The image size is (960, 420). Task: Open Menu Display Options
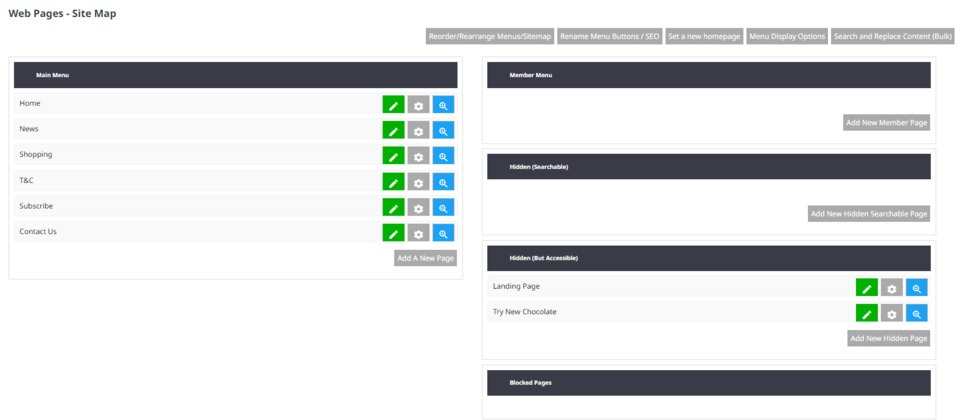point(787,36)
